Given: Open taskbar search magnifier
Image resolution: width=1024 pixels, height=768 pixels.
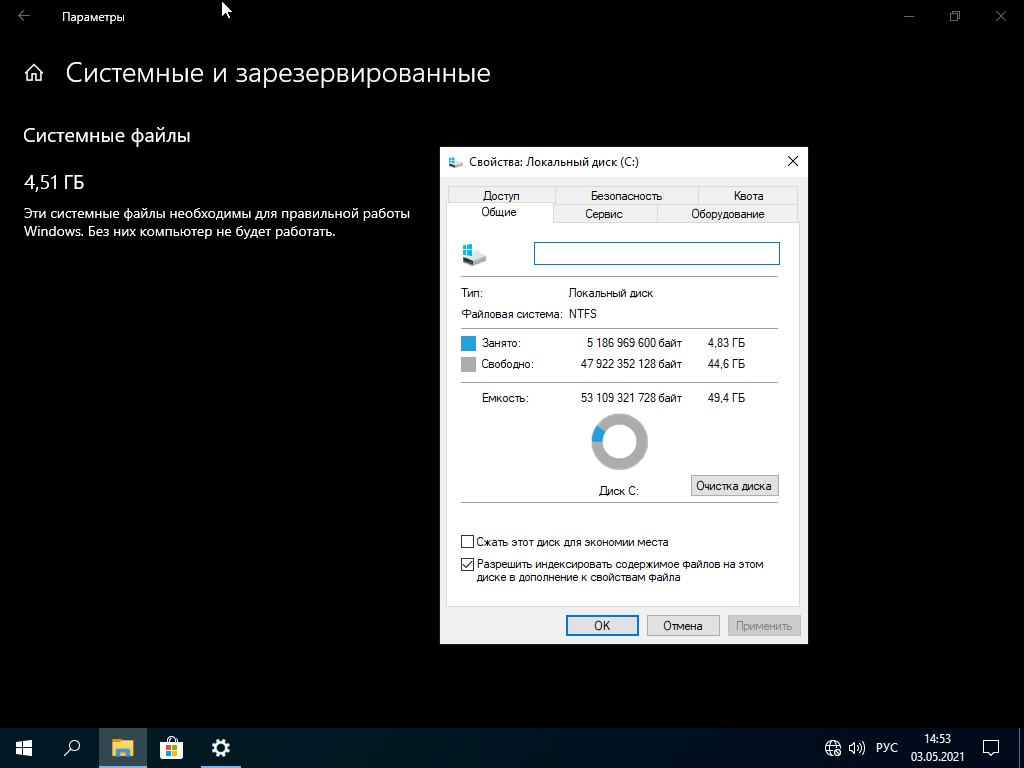Looking at the screenshot, I should (72, 748).
